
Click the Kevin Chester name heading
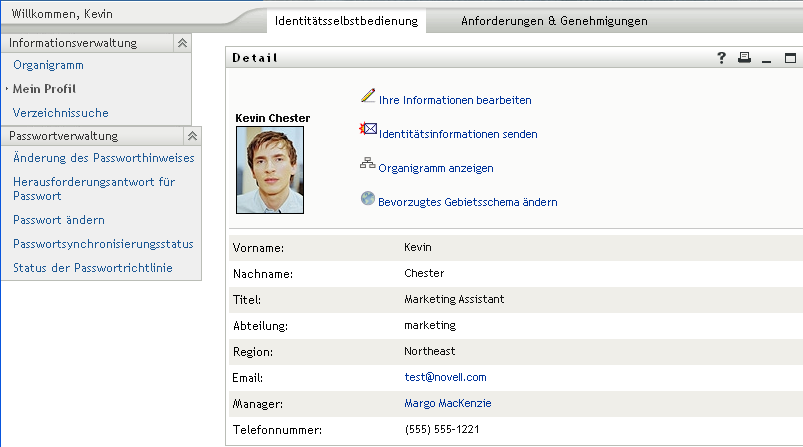tap(272, 118)
